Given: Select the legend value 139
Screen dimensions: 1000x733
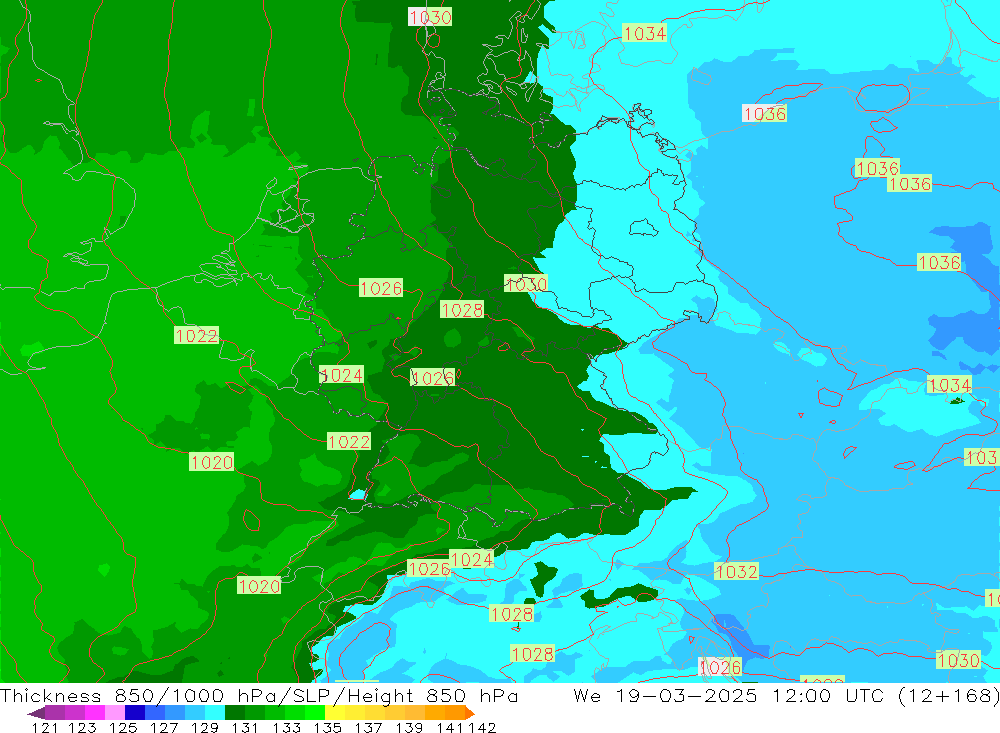Looking at the screenshot, I should [409, 727].
